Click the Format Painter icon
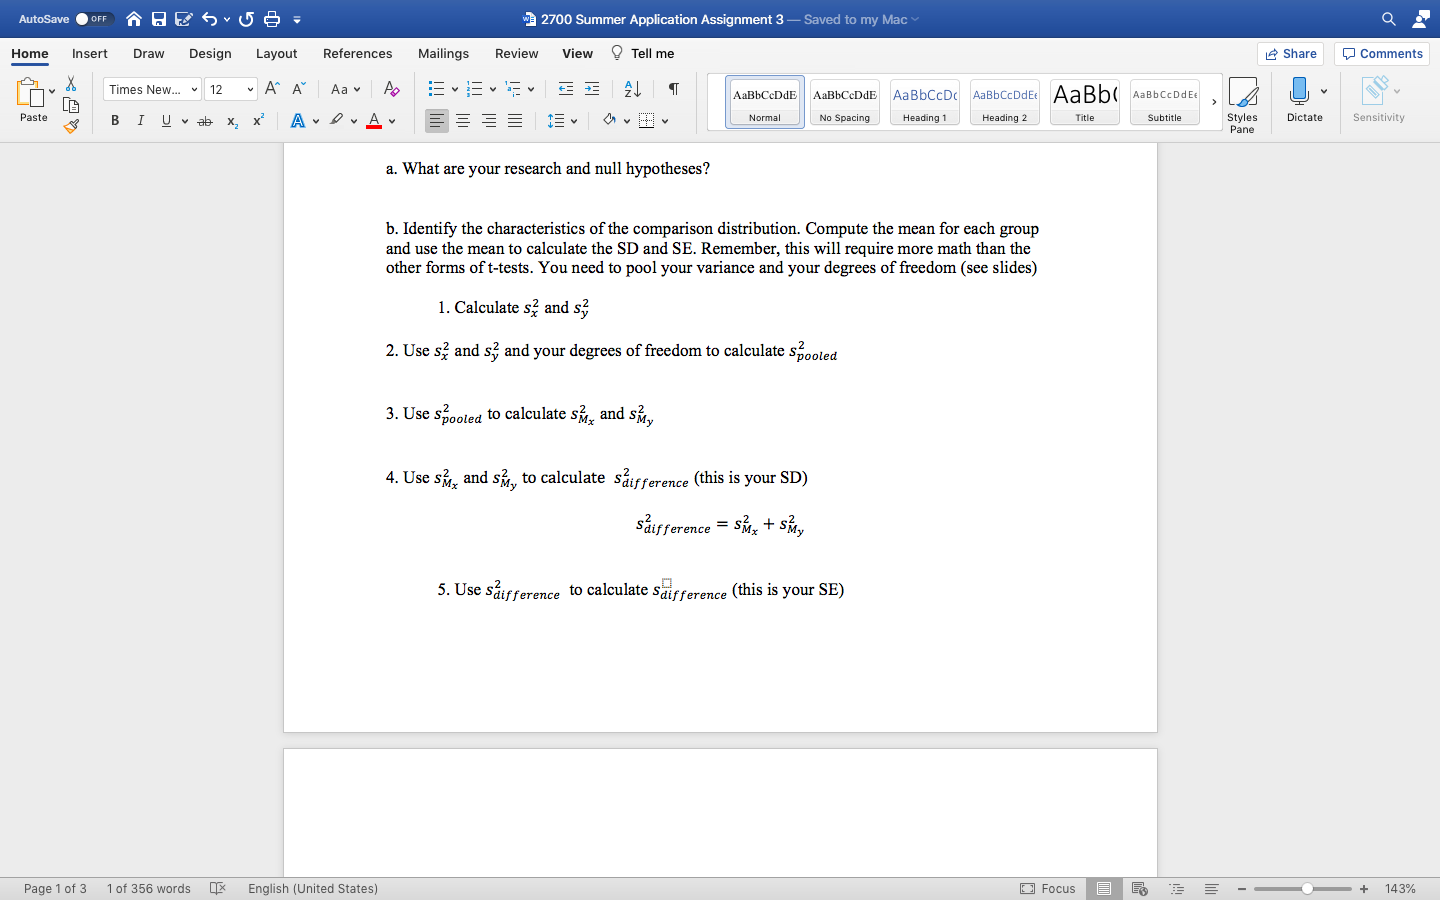This screenshot has width=1440, height=900. click(70, 126)
